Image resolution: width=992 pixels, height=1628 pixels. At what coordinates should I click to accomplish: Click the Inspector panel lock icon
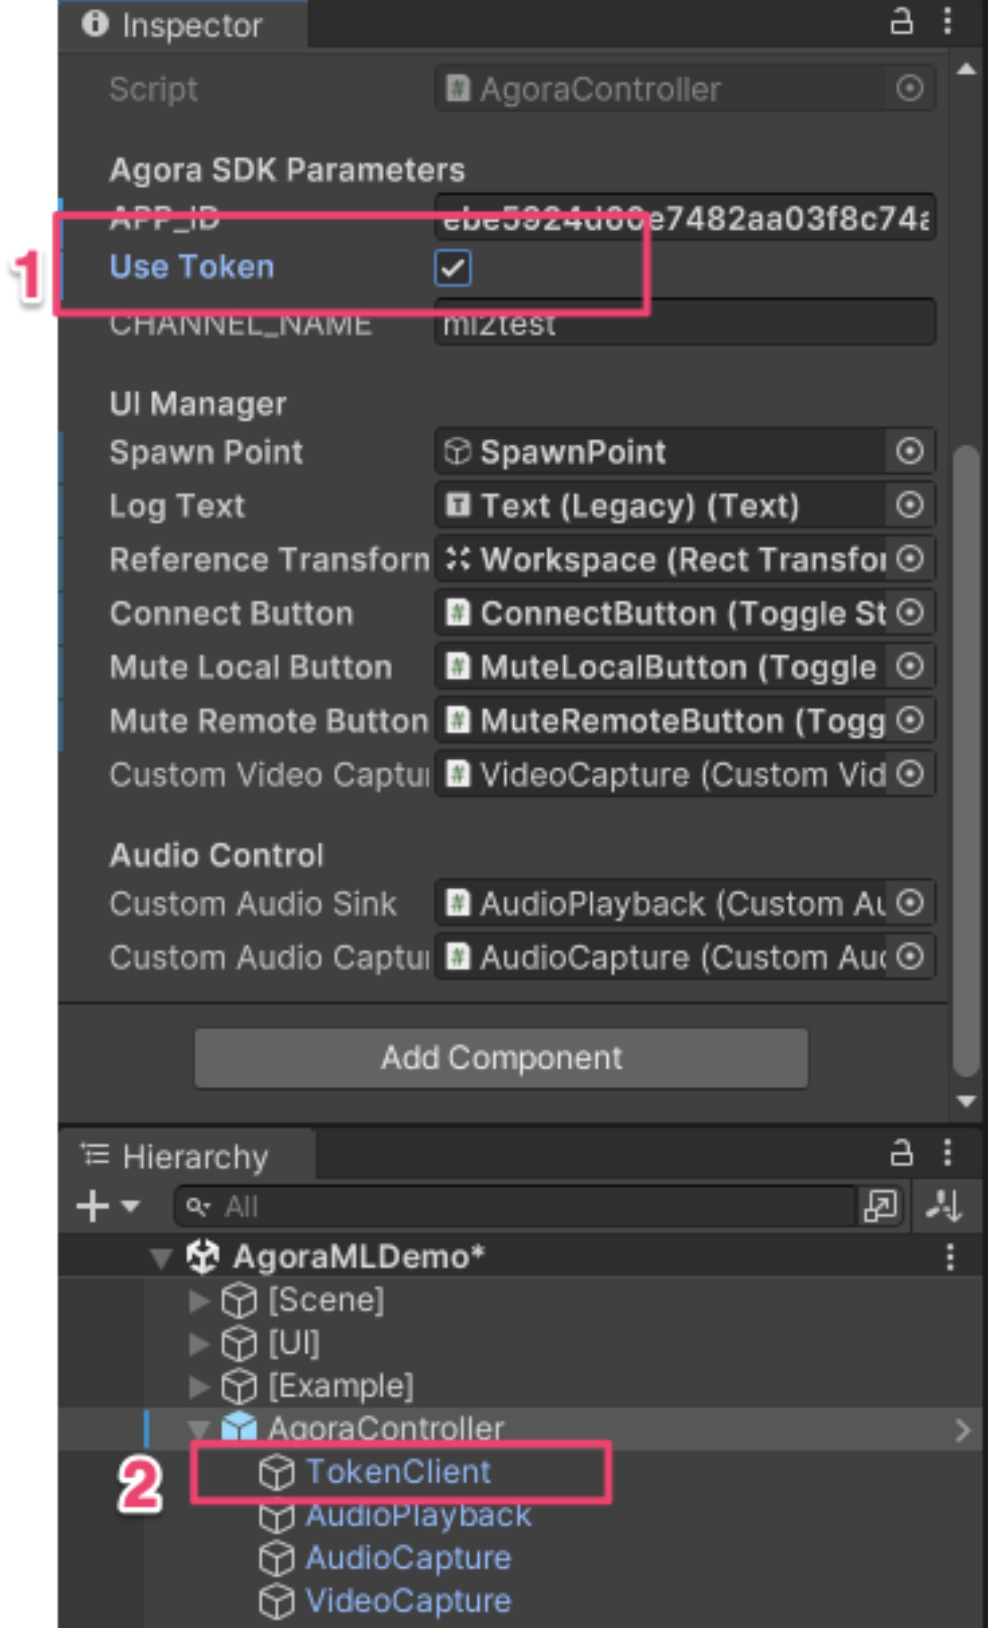pos(901,22)
